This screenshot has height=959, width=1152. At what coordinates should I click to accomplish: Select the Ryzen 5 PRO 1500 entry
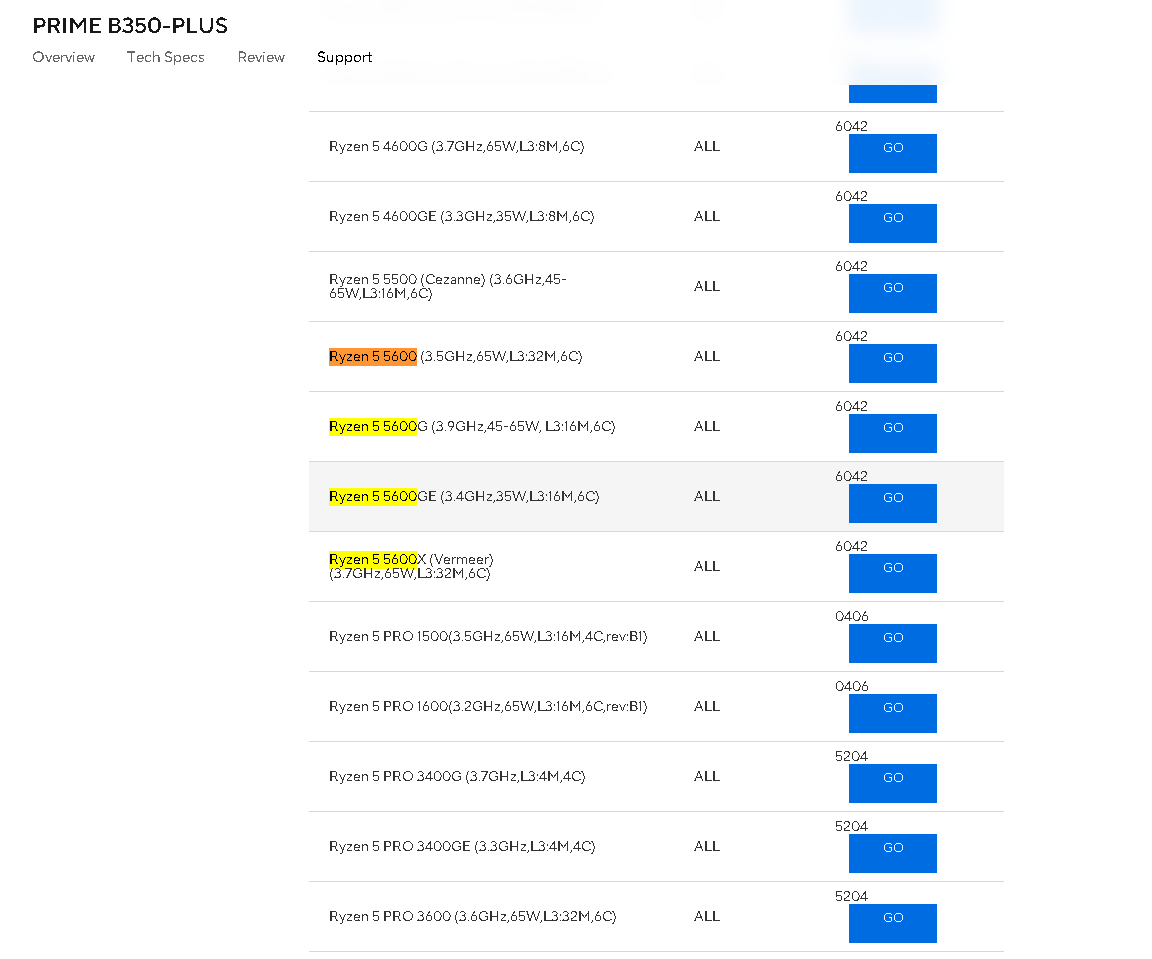pos(488,636)
